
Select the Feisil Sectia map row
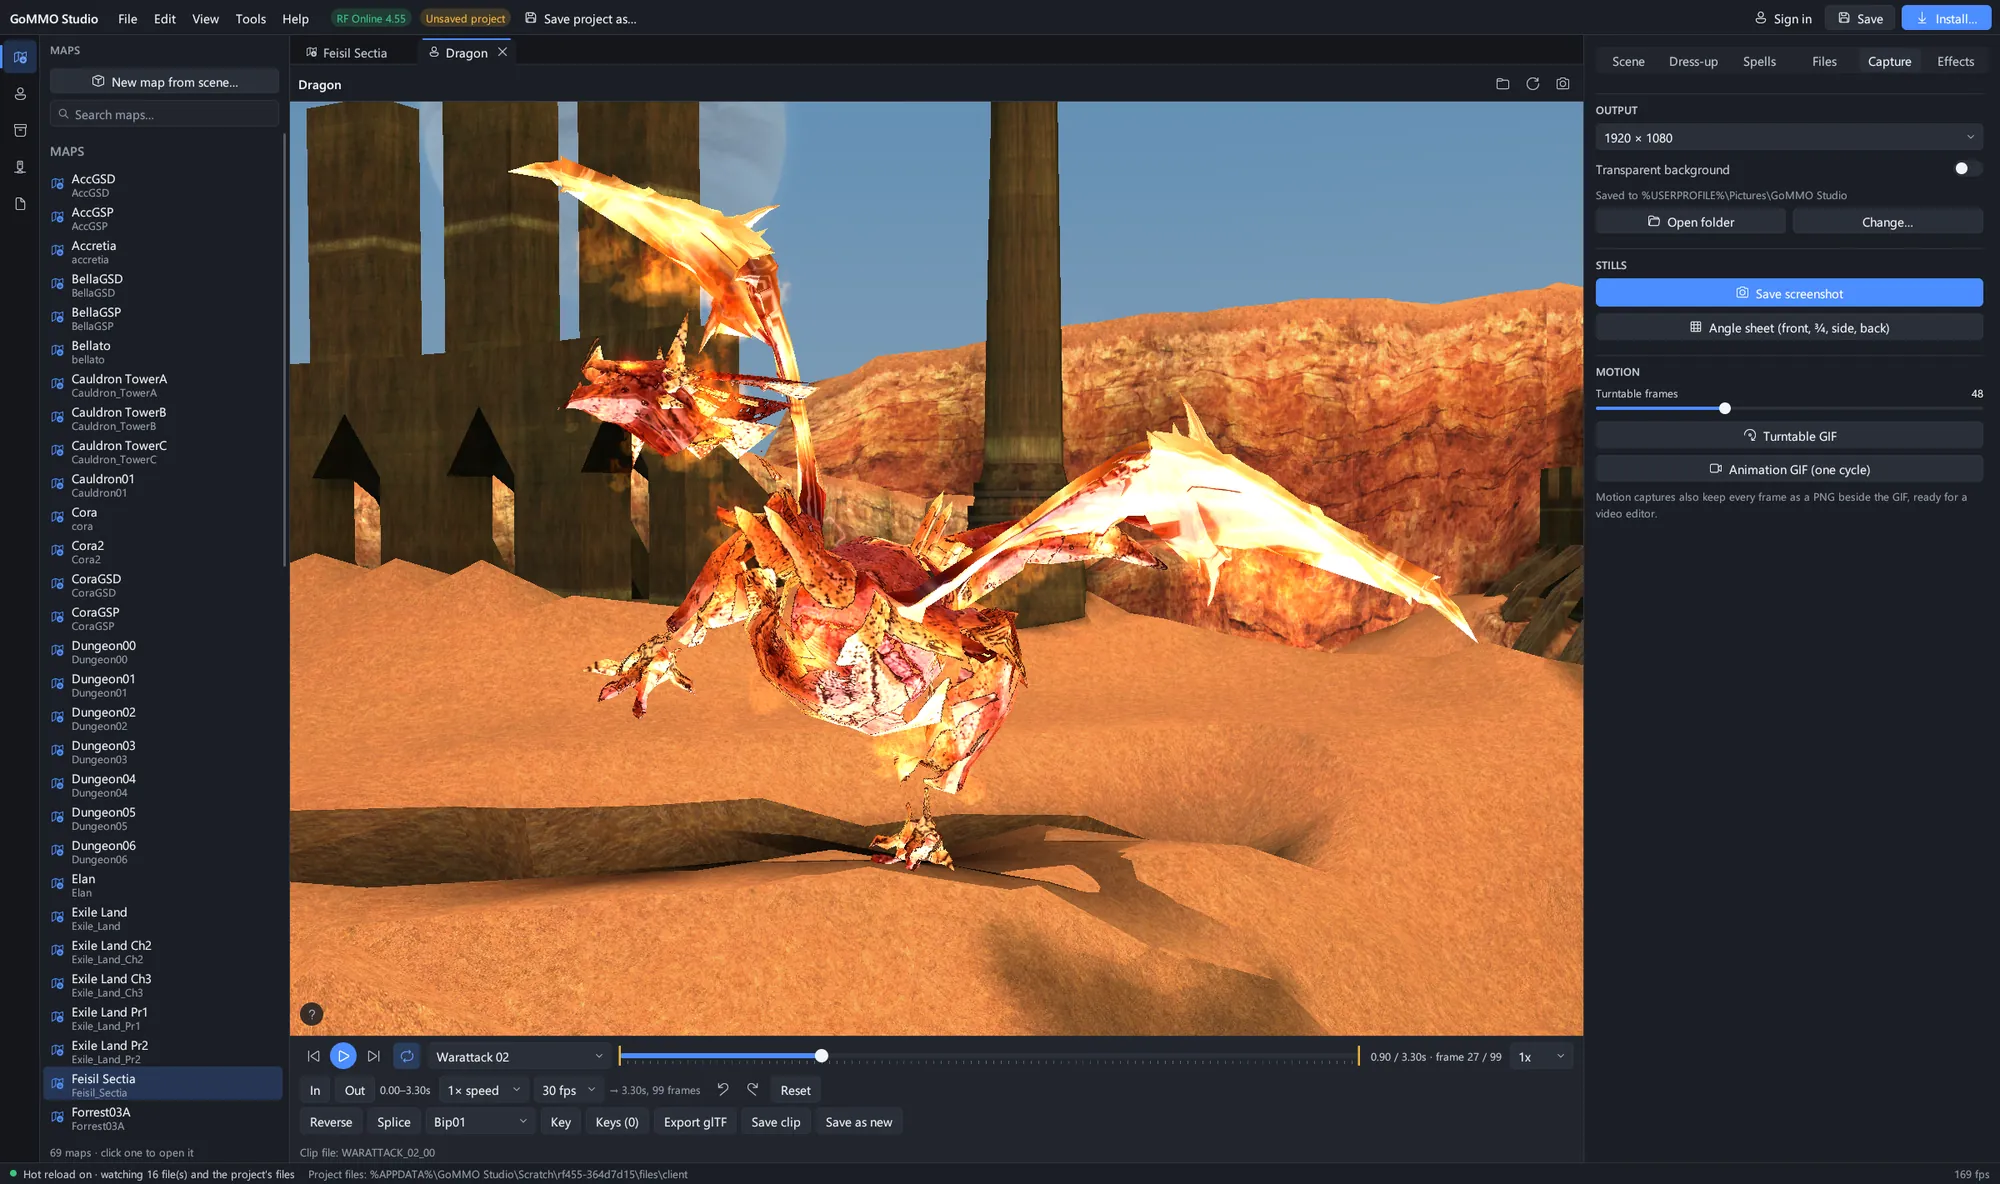(163, 1084)
